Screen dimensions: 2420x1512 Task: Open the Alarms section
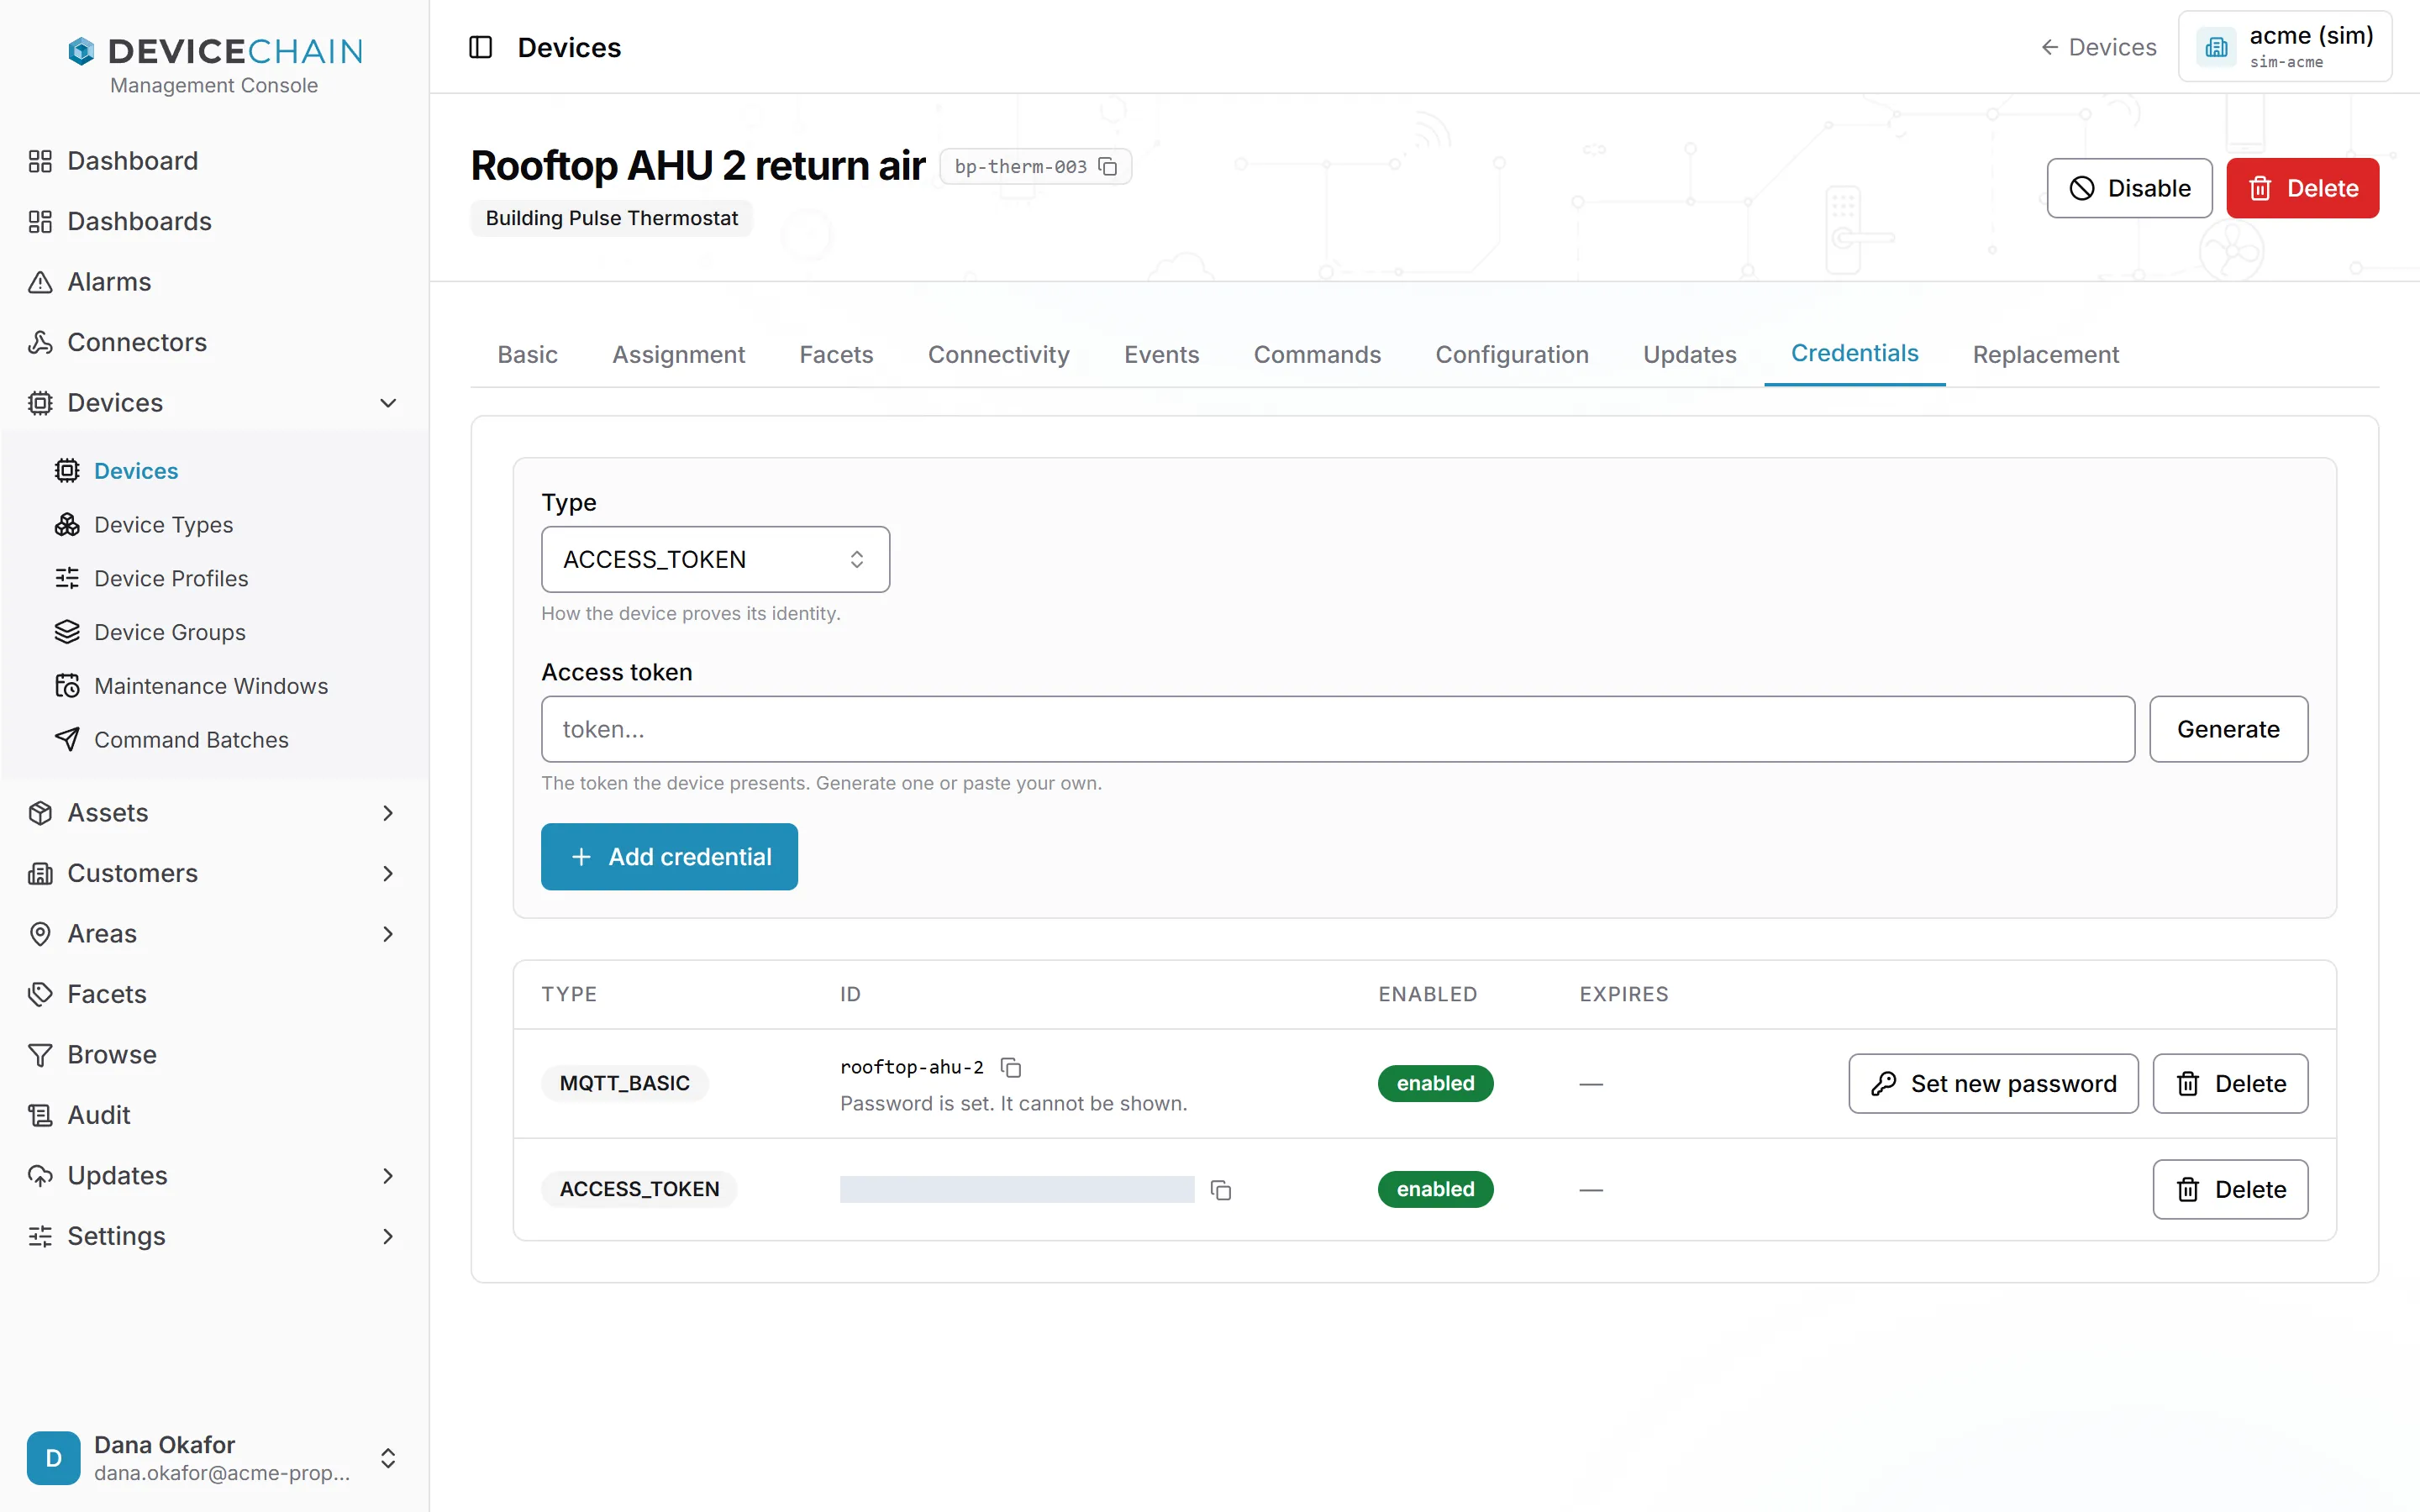point(214,282)
